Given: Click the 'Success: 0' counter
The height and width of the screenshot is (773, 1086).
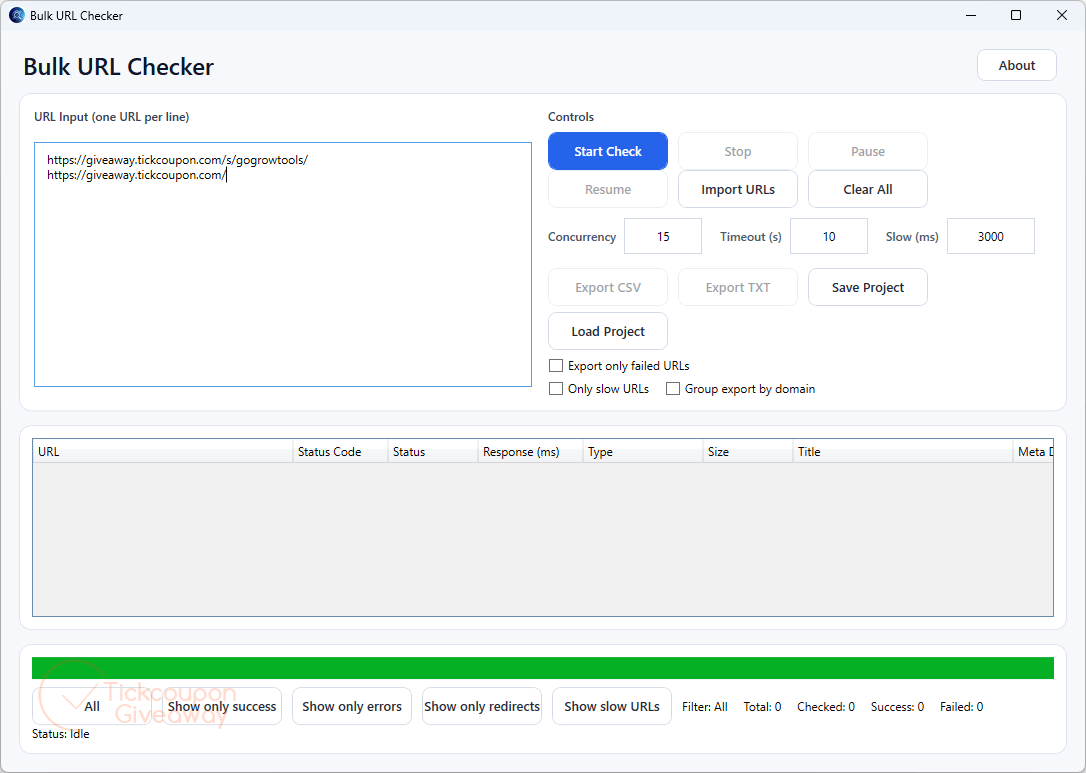Looking at the screenshot, I should [x=897, y=707].
